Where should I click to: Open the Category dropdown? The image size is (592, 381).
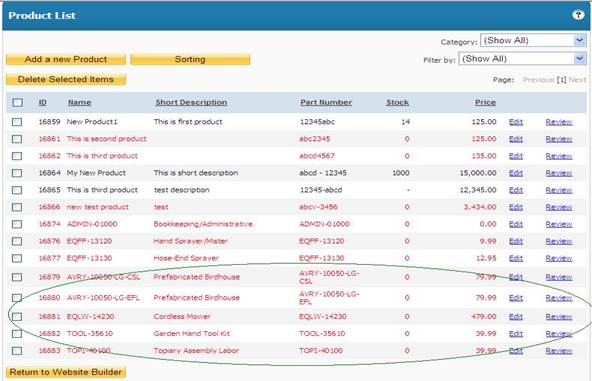[x=533, y=40]
